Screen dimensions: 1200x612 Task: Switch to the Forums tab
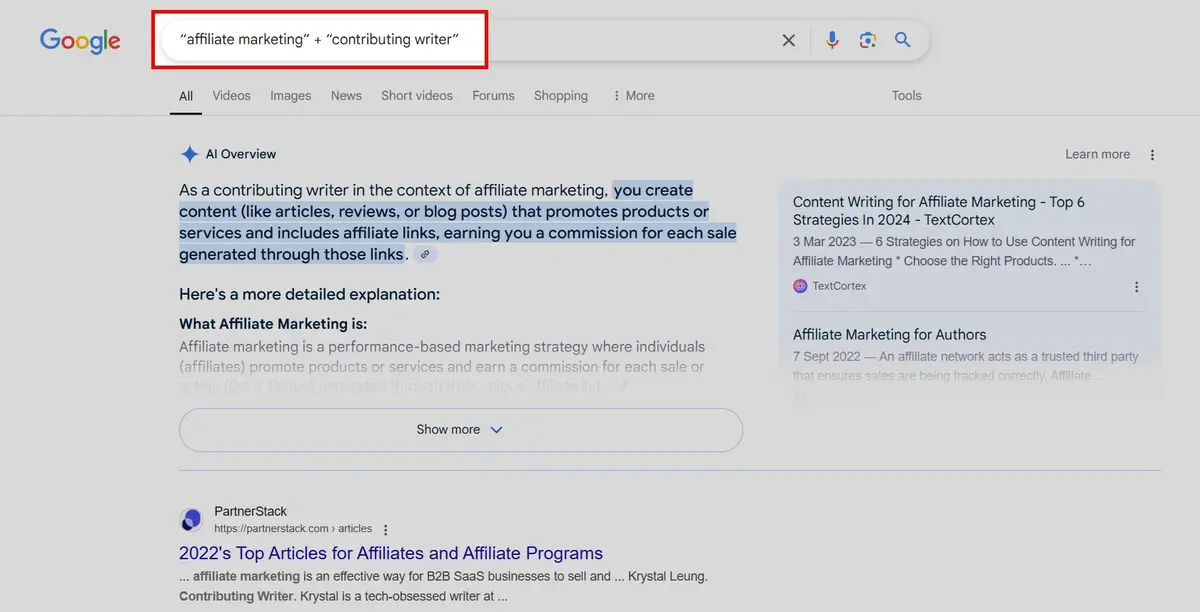pyautogui.click(x=493, y=96)
